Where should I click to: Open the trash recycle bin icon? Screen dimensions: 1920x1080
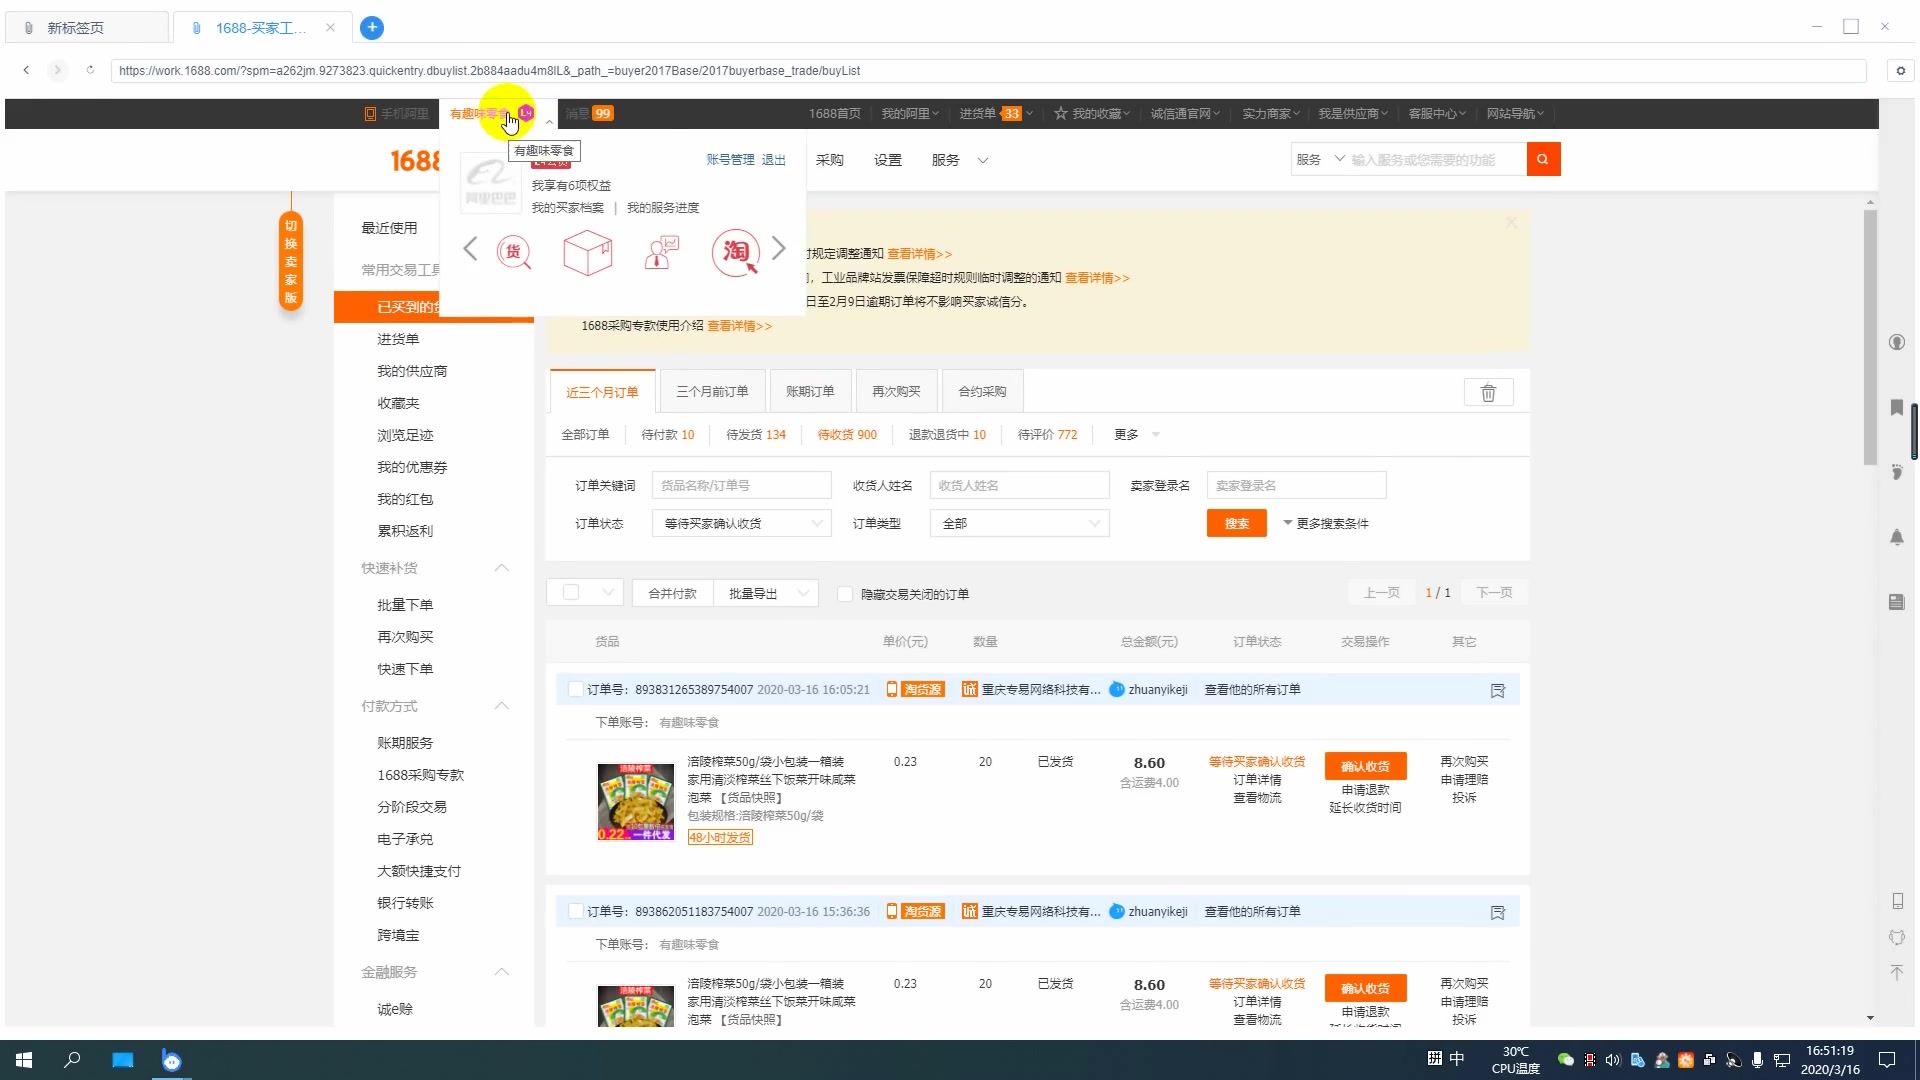tap(1488, 393)
